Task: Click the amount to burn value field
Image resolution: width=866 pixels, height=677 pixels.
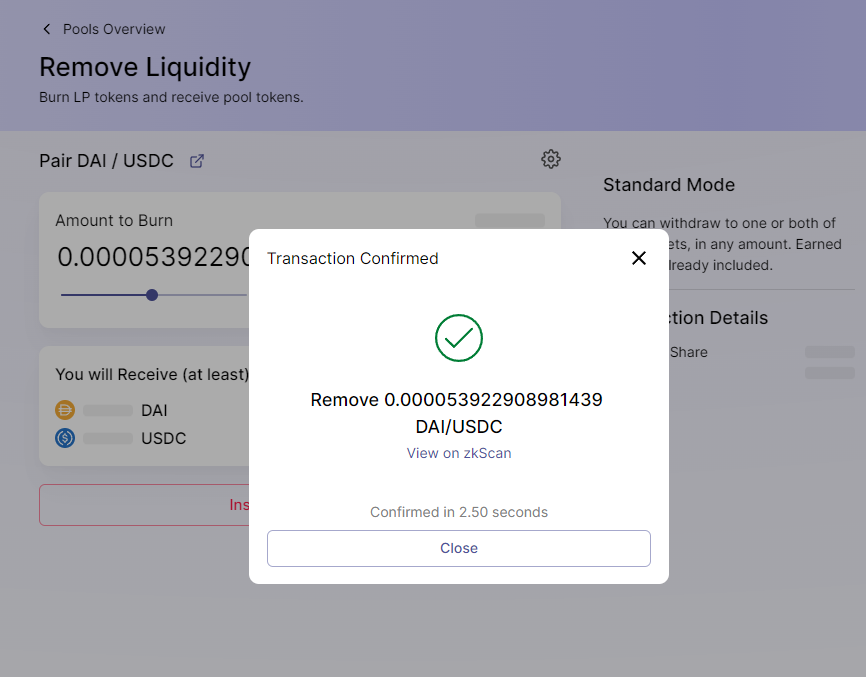Action: [154, 257]
